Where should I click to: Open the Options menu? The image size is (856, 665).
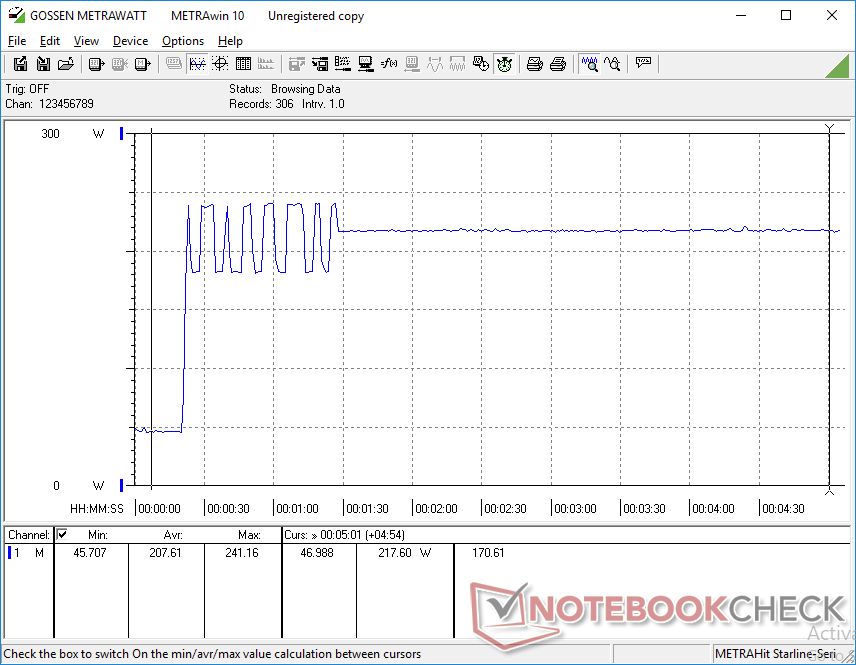pos(183,41)
